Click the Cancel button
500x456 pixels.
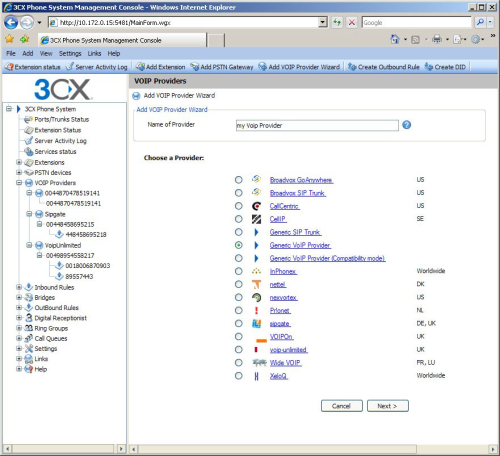coord(342,406)
